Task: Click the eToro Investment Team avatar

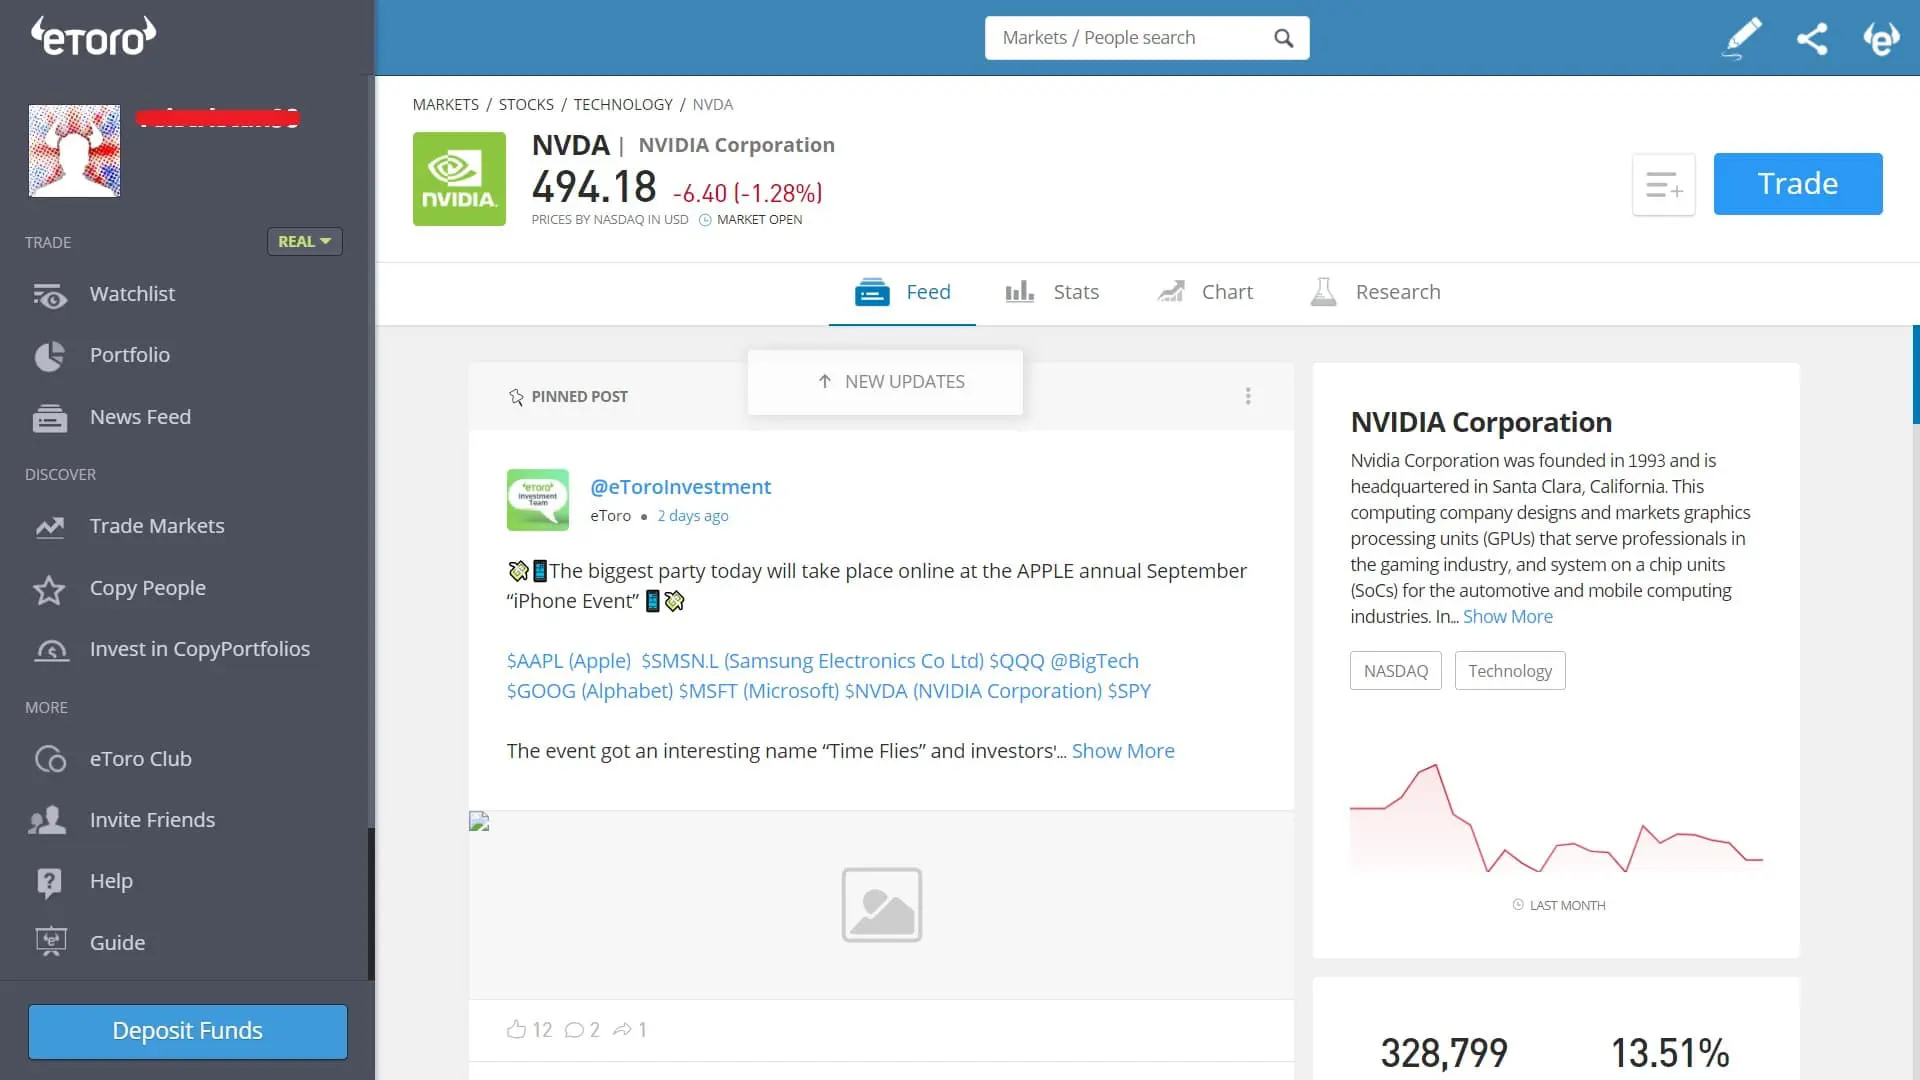Action: point(538,499)
